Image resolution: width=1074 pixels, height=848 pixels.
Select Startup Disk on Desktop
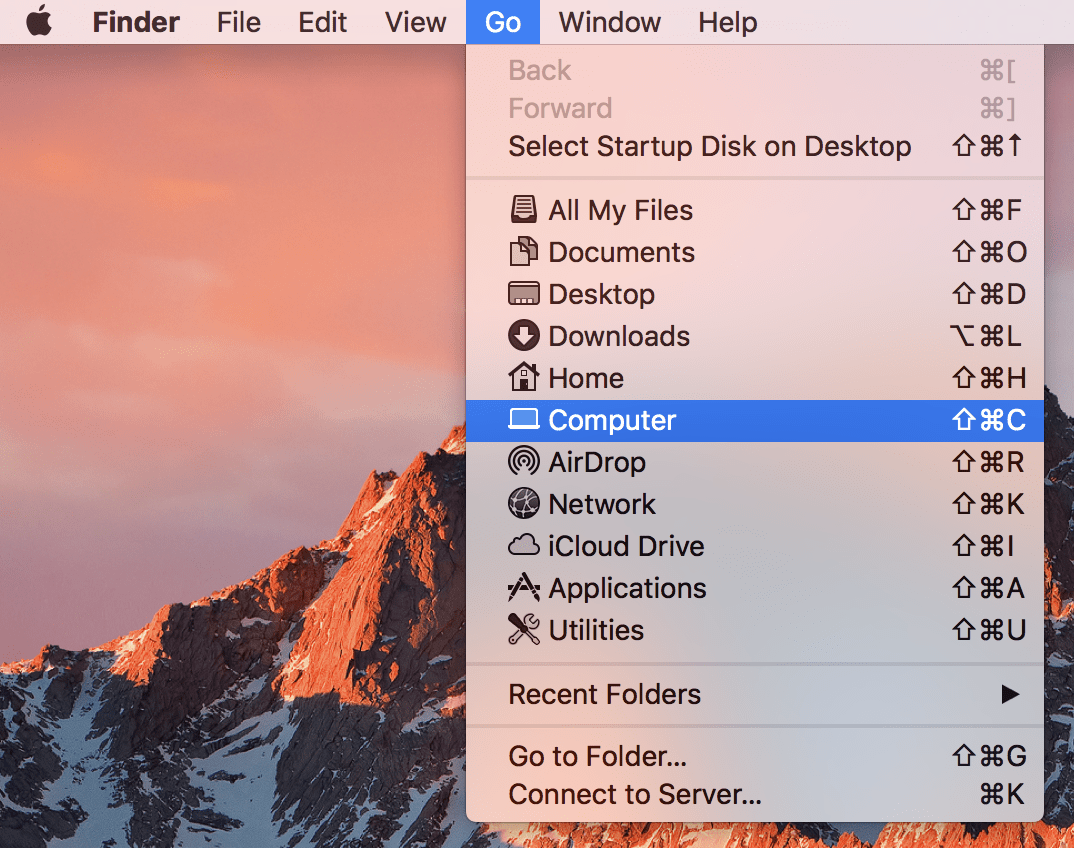(709, 146)
